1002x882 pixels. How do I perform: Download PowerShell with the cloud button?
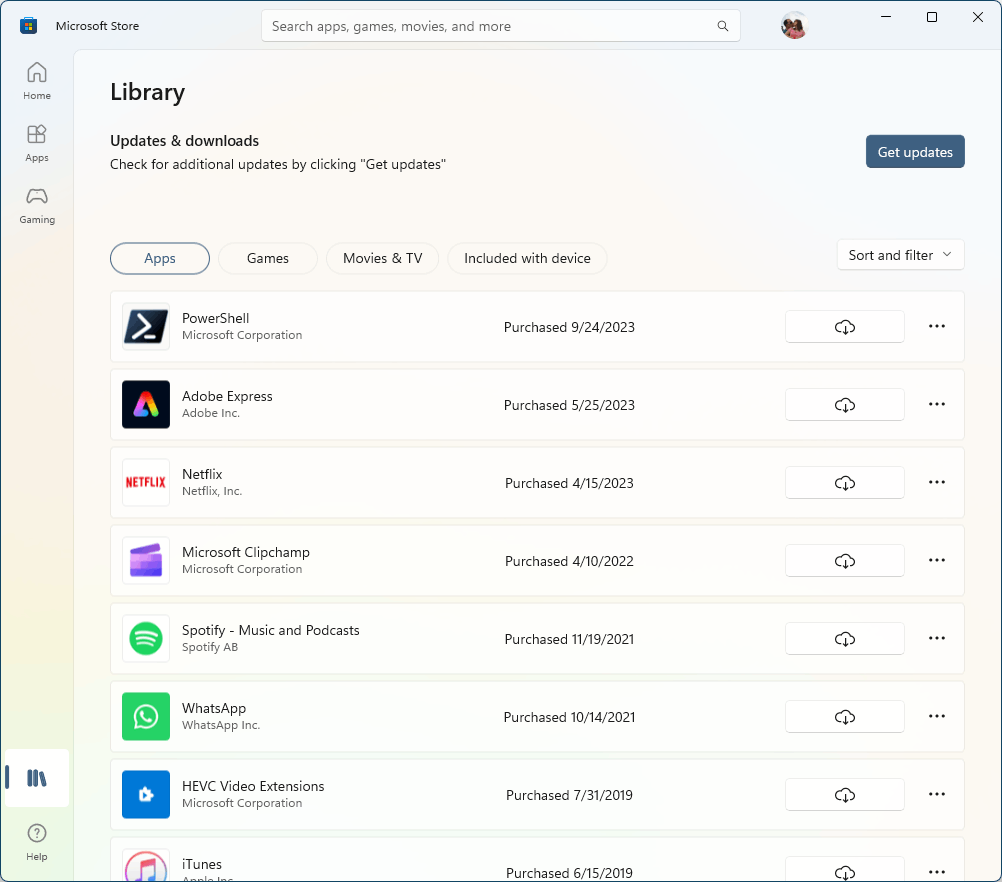click(x=844, y=327)
